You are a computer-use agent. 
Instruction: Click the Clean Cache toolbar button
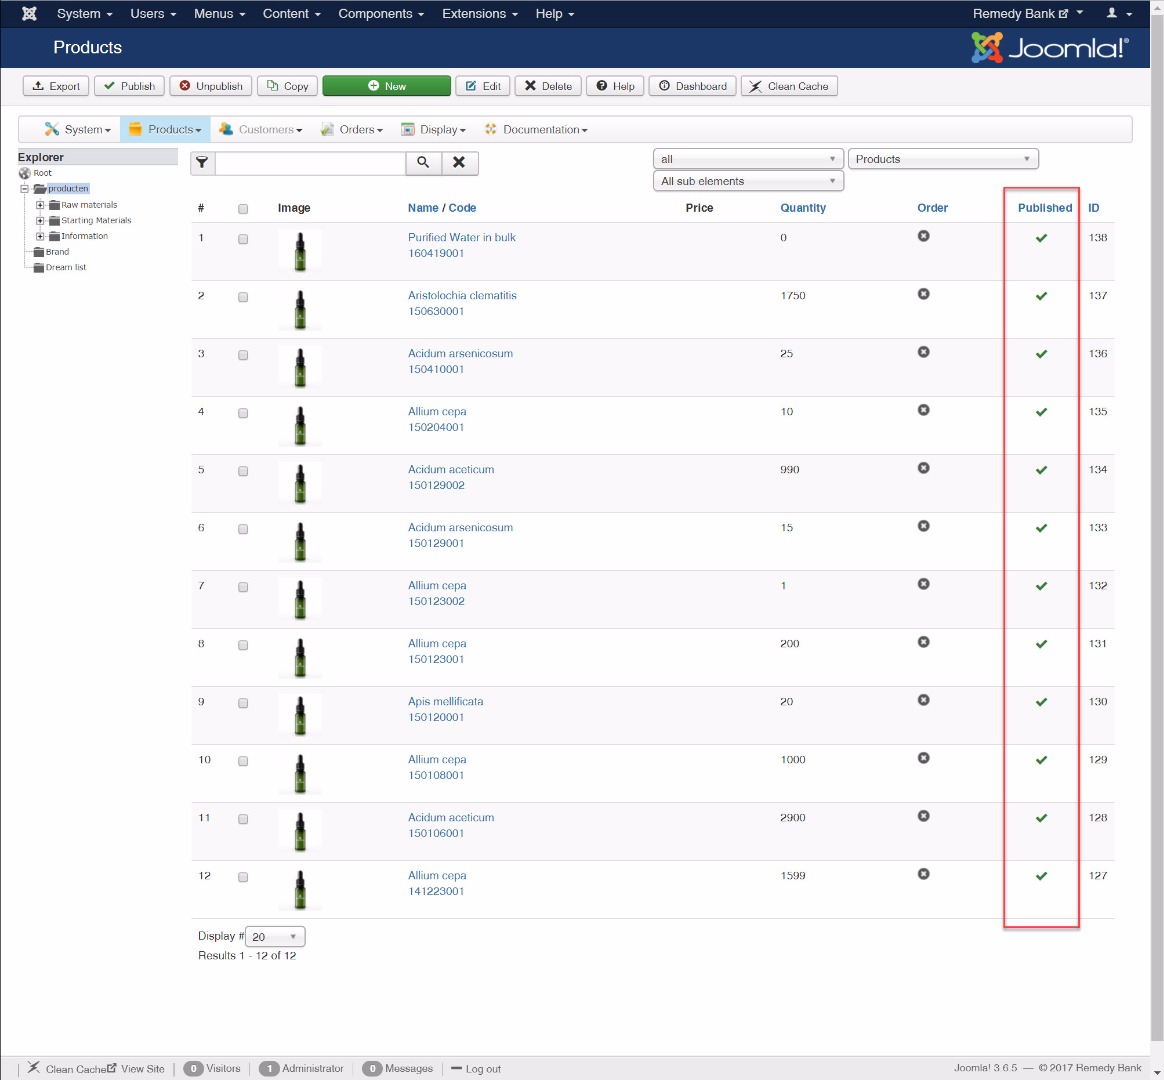point(788,86)
